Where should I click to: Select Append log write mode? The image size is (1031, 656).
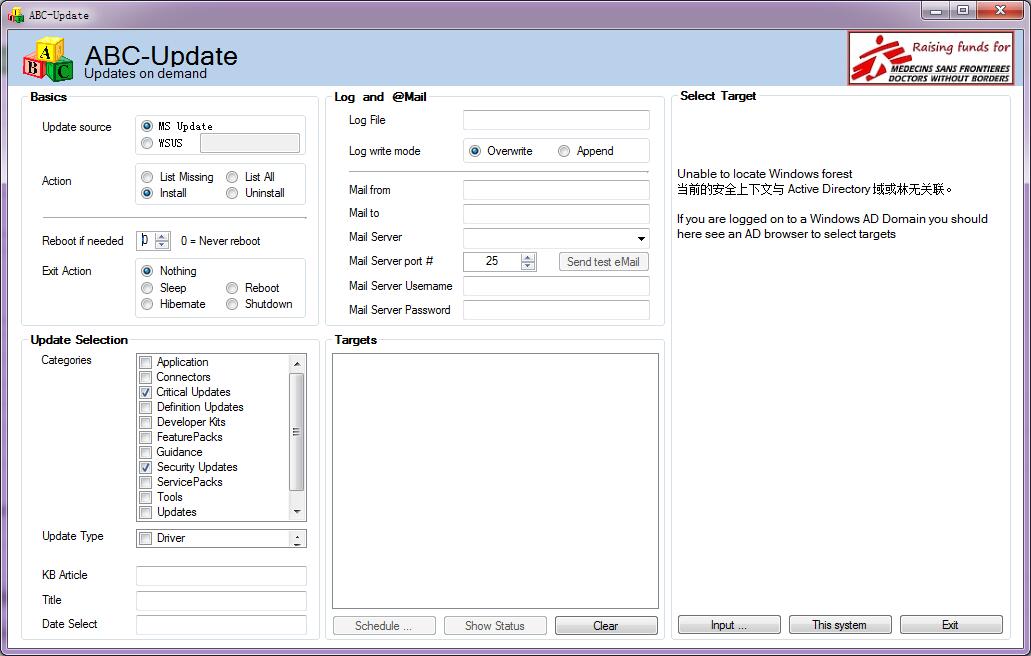pyautogui.click(x=565, y=151)
